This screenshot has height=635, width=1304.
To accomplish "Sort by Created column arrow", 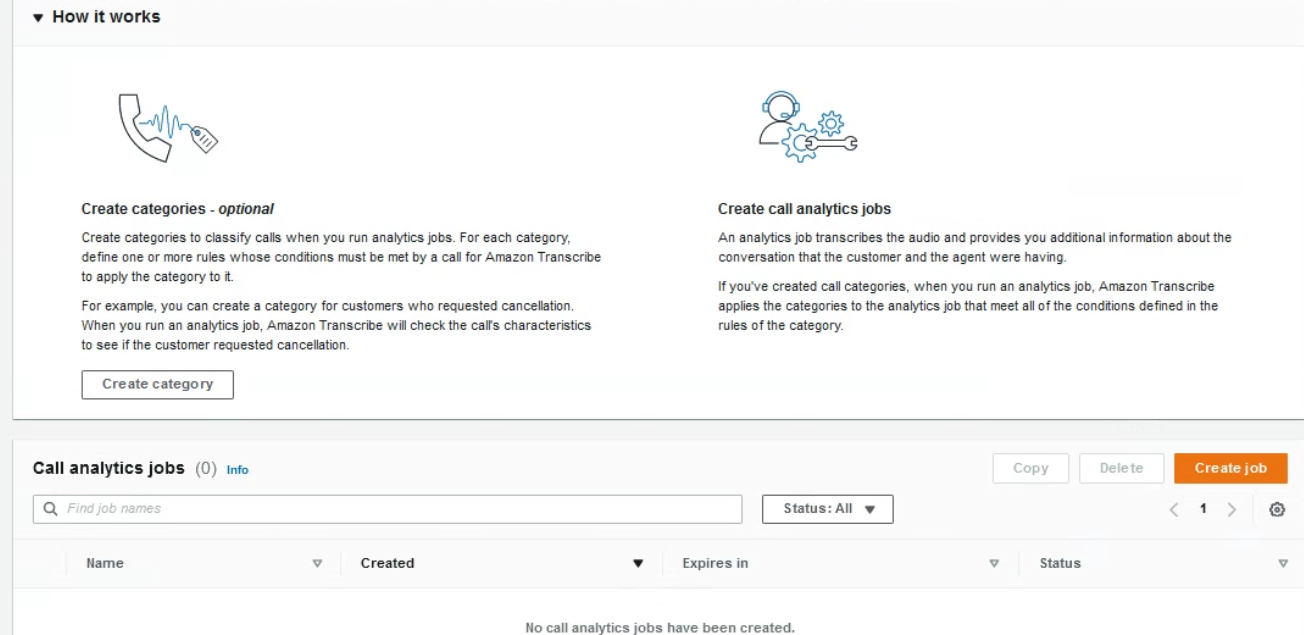I will (638, 564).
